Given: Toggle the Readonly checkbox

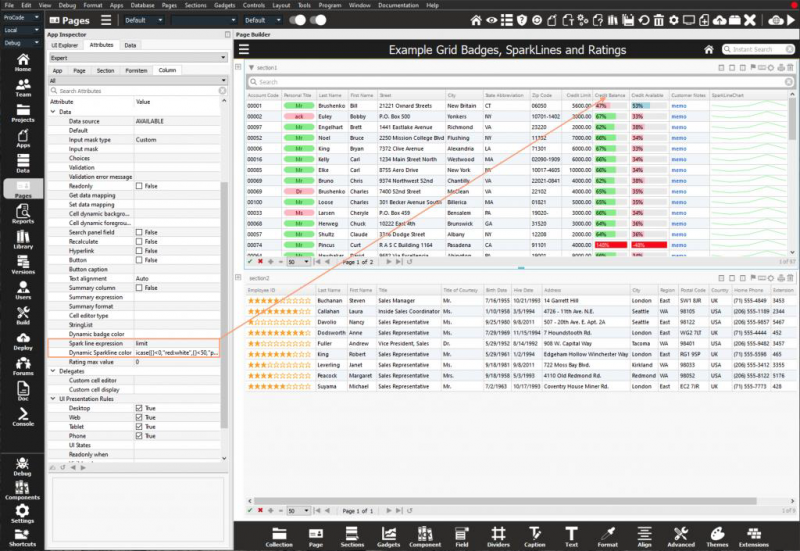Looking at the screenshot, I should [x=139, y=186].
